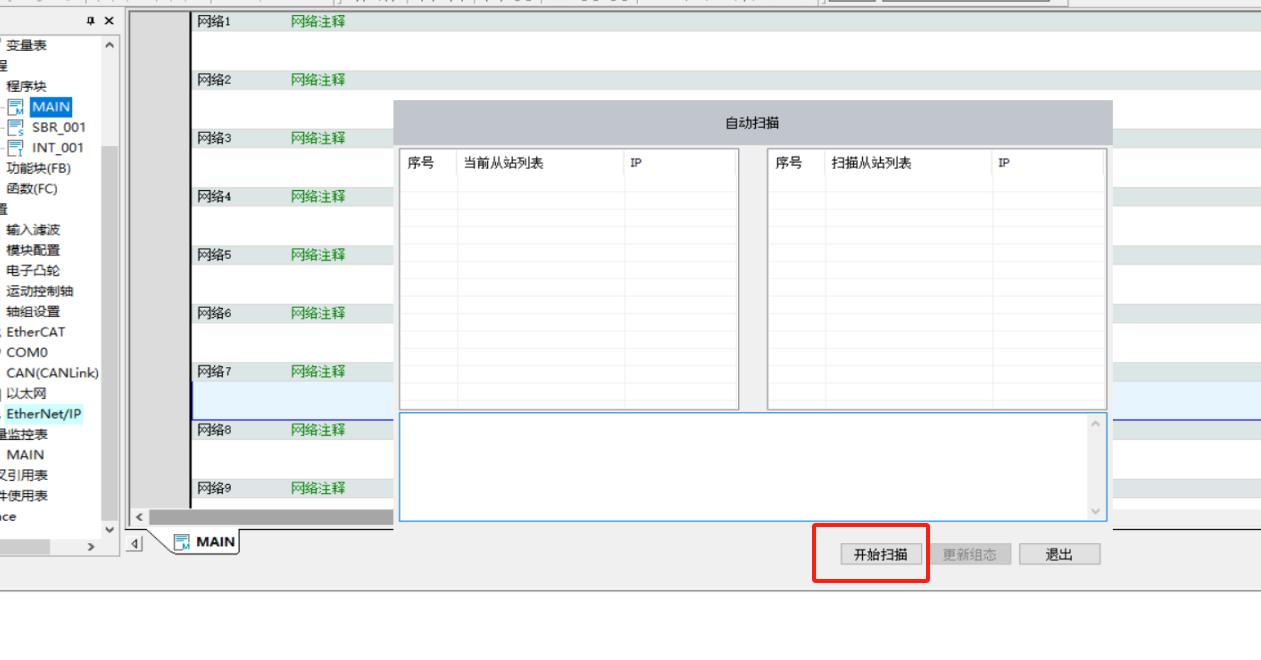Open 模块配置 in the tree
Screen dimensions: 1261x660
coord(33,250)
